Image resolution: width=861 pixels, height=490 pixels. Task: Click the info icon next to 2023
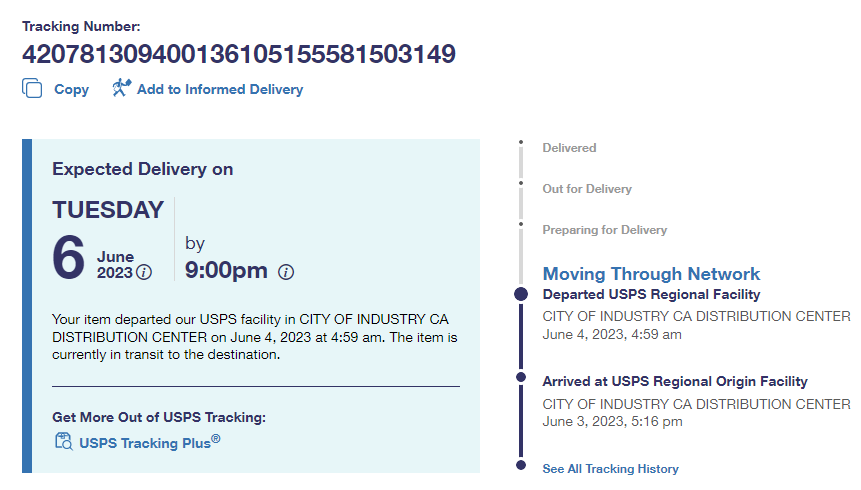[x=144, y=272]
